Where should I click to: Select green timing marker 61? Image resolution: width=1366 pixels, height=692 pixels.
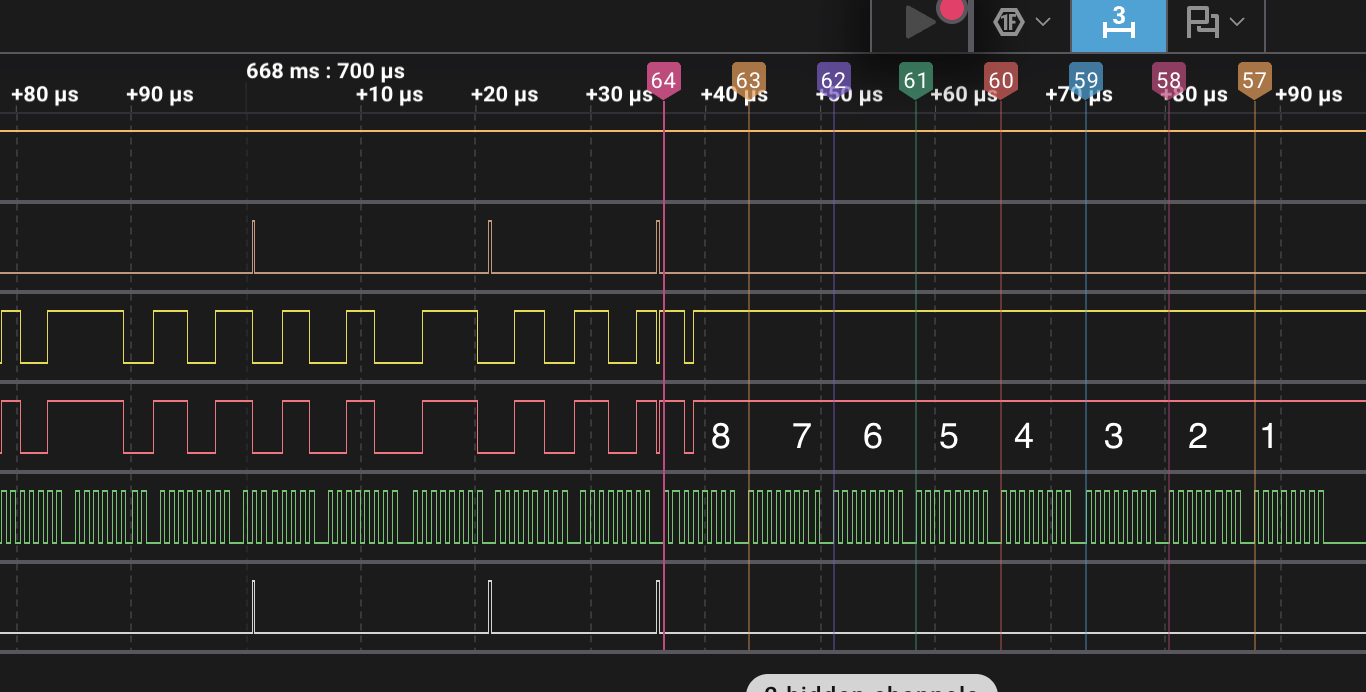915,80
